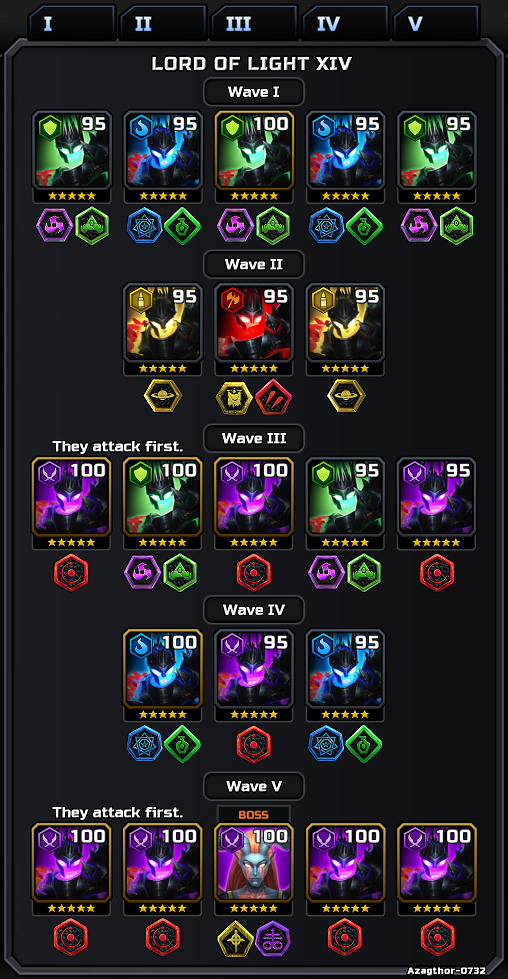Click the red claw-marks skill icon in Wave II
This screenshot has width=508, height=979.
[273, 396]
